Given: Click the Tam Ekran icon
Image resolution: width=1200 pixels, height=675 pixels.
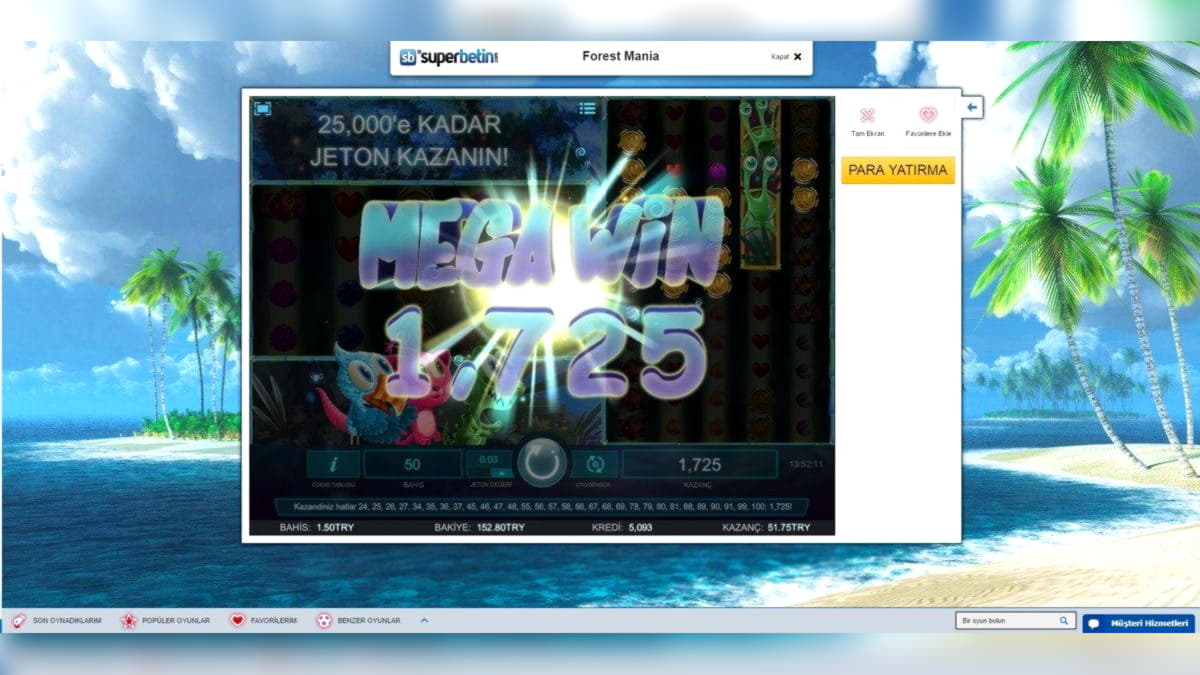Looking at the screenshot, I should pyautogui.click(x=867, y=115).
